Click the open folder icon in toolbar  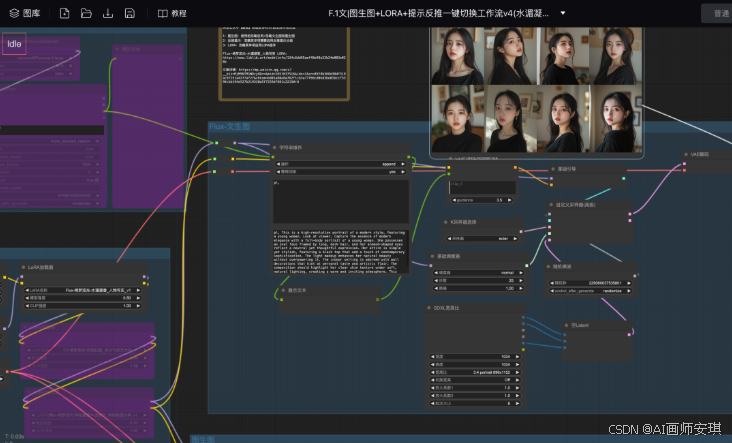point(86,13)
